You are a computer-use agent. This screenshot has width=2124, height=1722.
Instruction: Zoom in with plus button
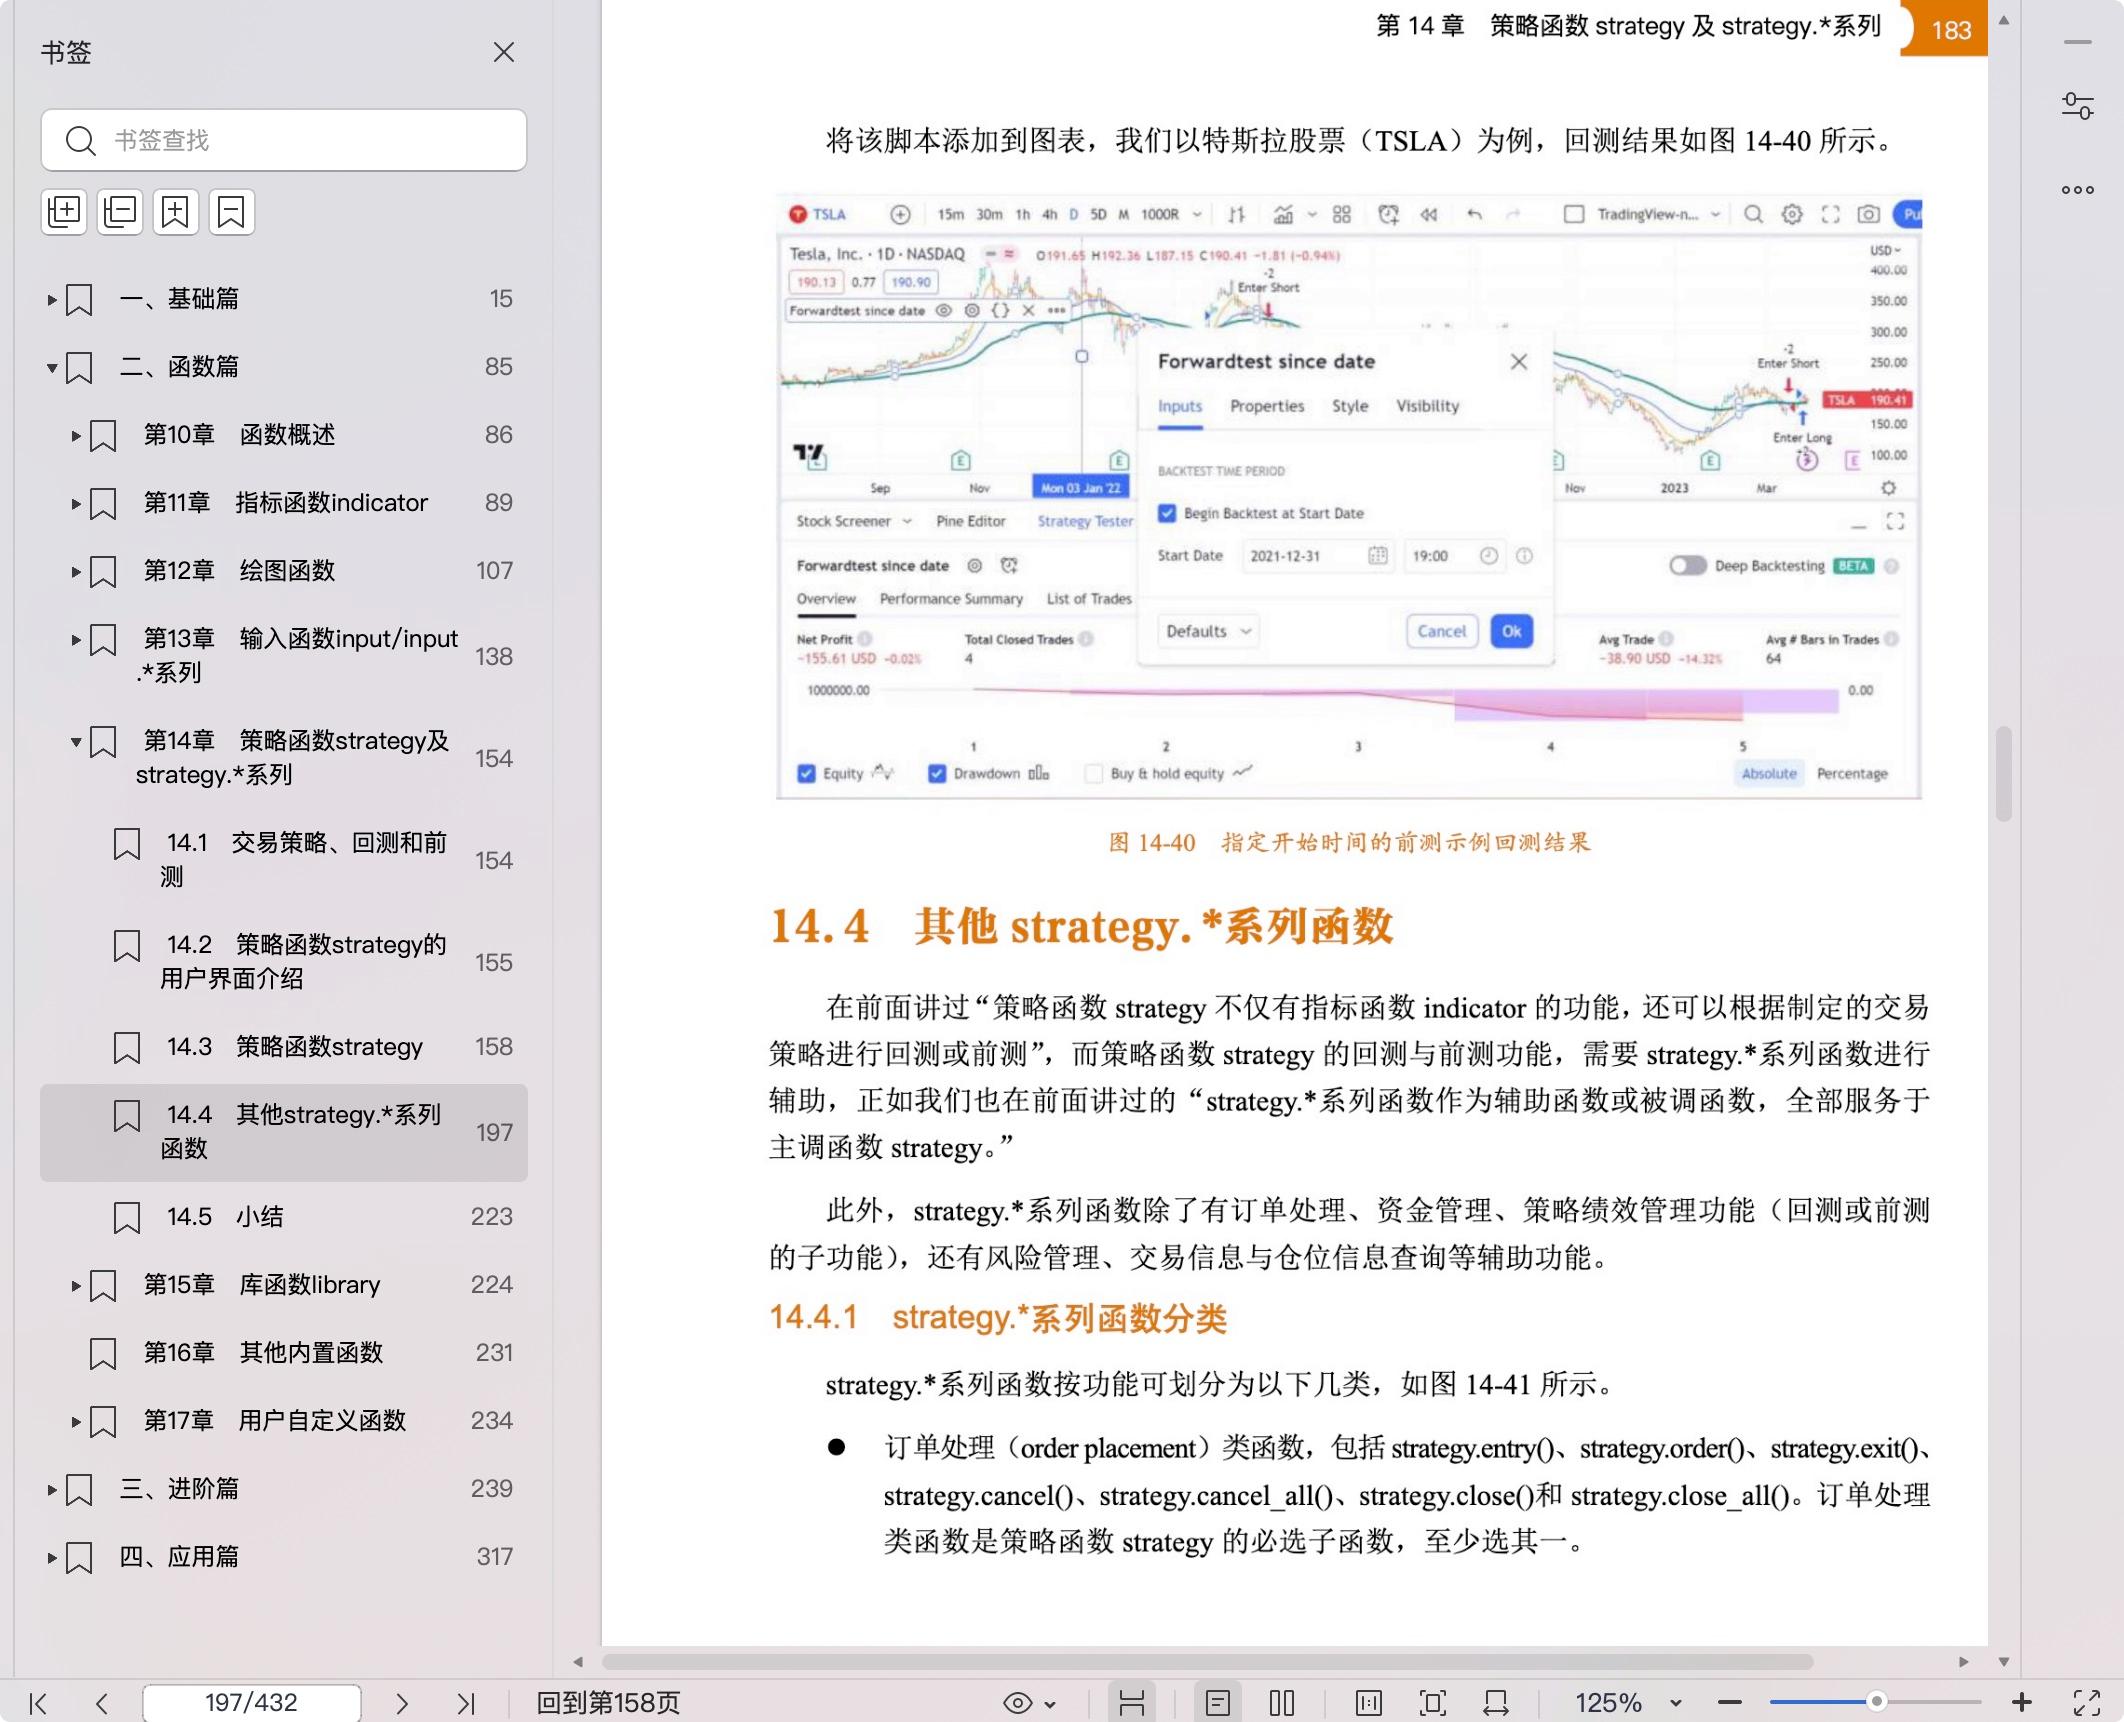(x=2022, y=1702)
